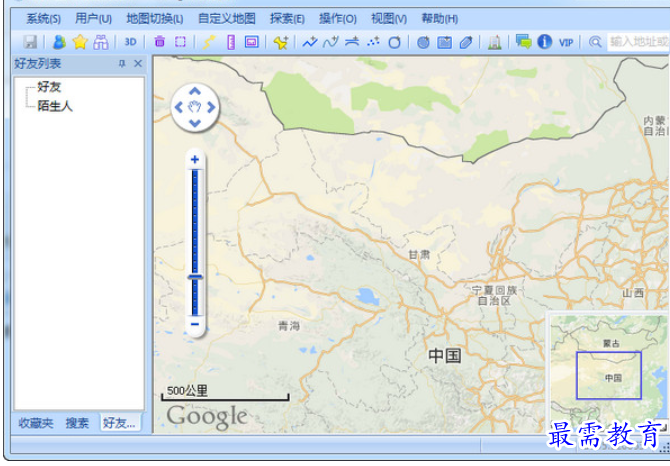
Task: Click the 宁夏回族自治区 map label
Action: [494, 296]
